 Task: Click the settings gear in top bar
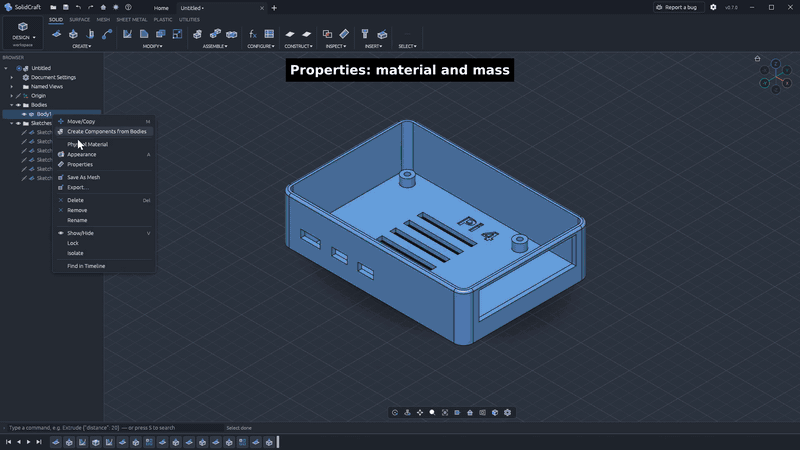pos(713,7)
